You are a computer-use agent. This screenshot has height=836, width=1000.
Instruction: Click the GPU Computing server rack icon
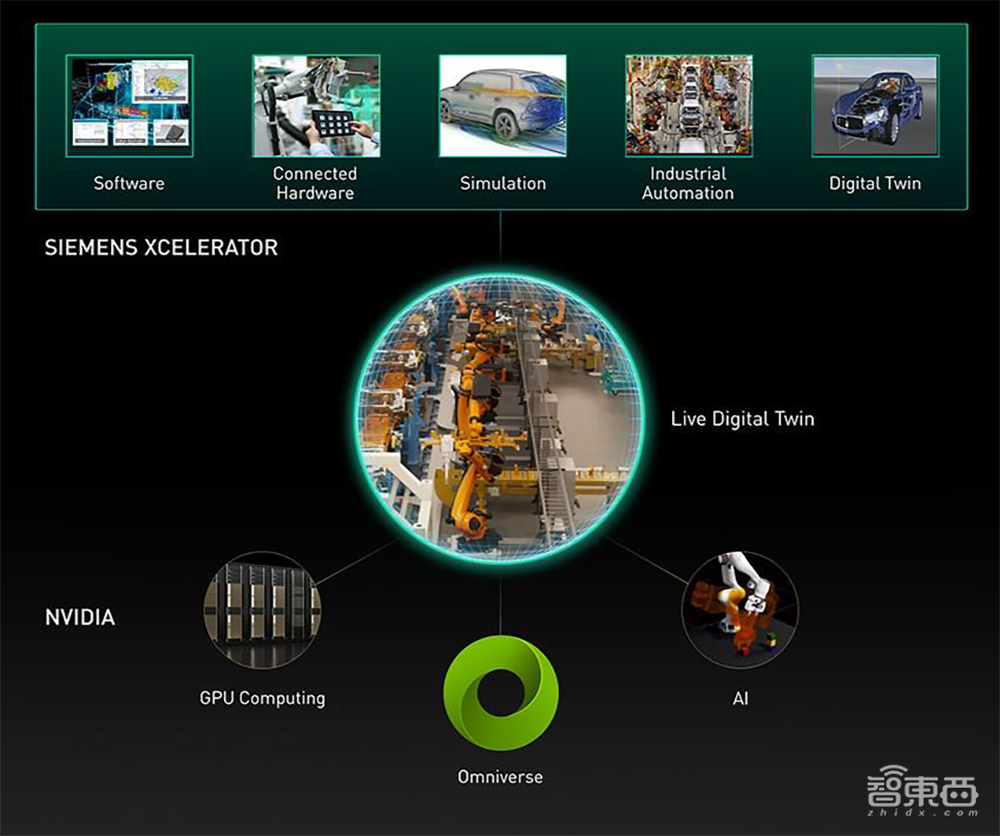pyautogui.click(x=262, y=610)
